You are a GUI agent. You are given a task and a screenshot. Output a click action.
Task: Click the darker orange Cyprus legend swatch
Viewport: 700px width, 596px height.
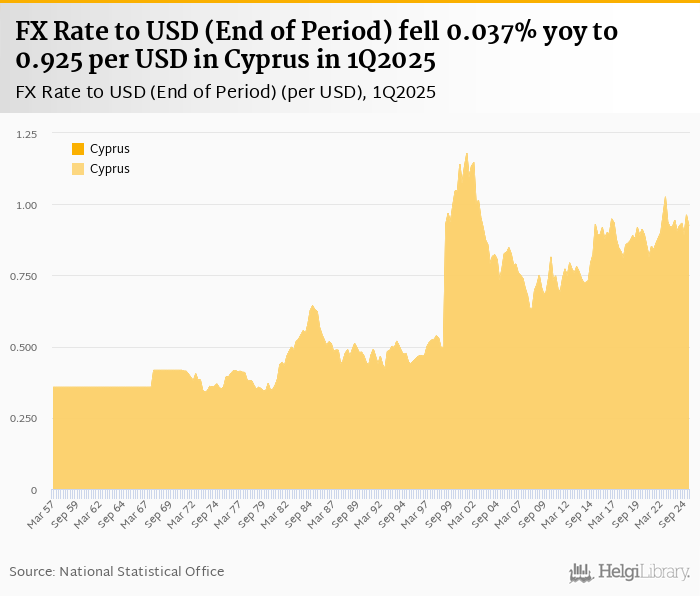pos(78,149)
